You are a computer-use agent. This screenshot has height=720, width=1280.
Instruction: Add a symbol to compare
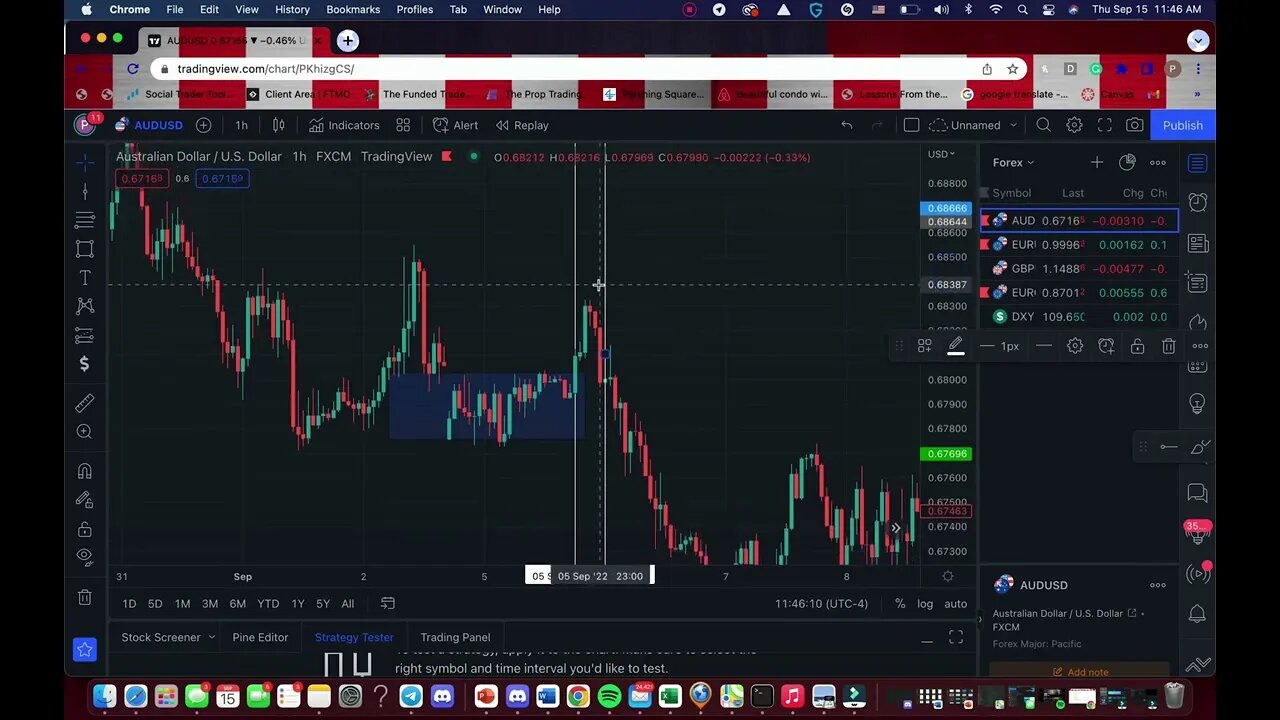click(x=203, y=125)
